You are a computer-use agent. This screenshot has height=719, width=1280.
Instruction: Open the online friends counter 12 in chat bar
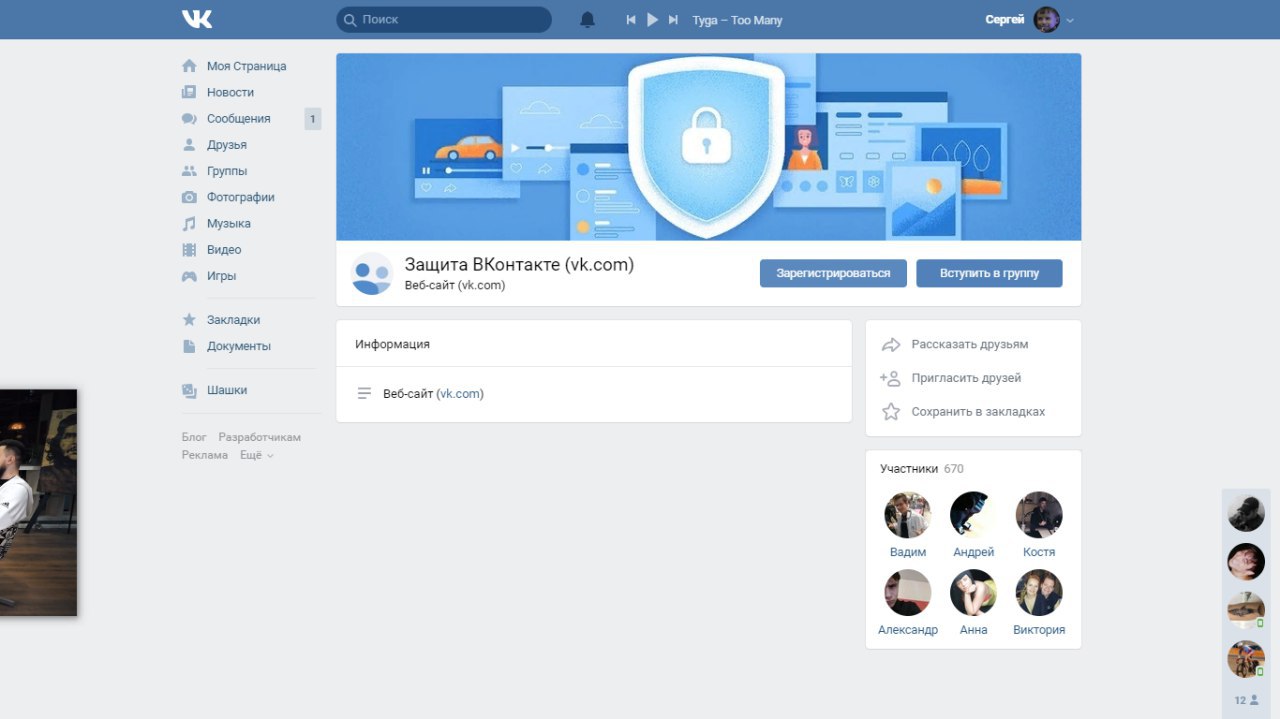[1246, 700]
